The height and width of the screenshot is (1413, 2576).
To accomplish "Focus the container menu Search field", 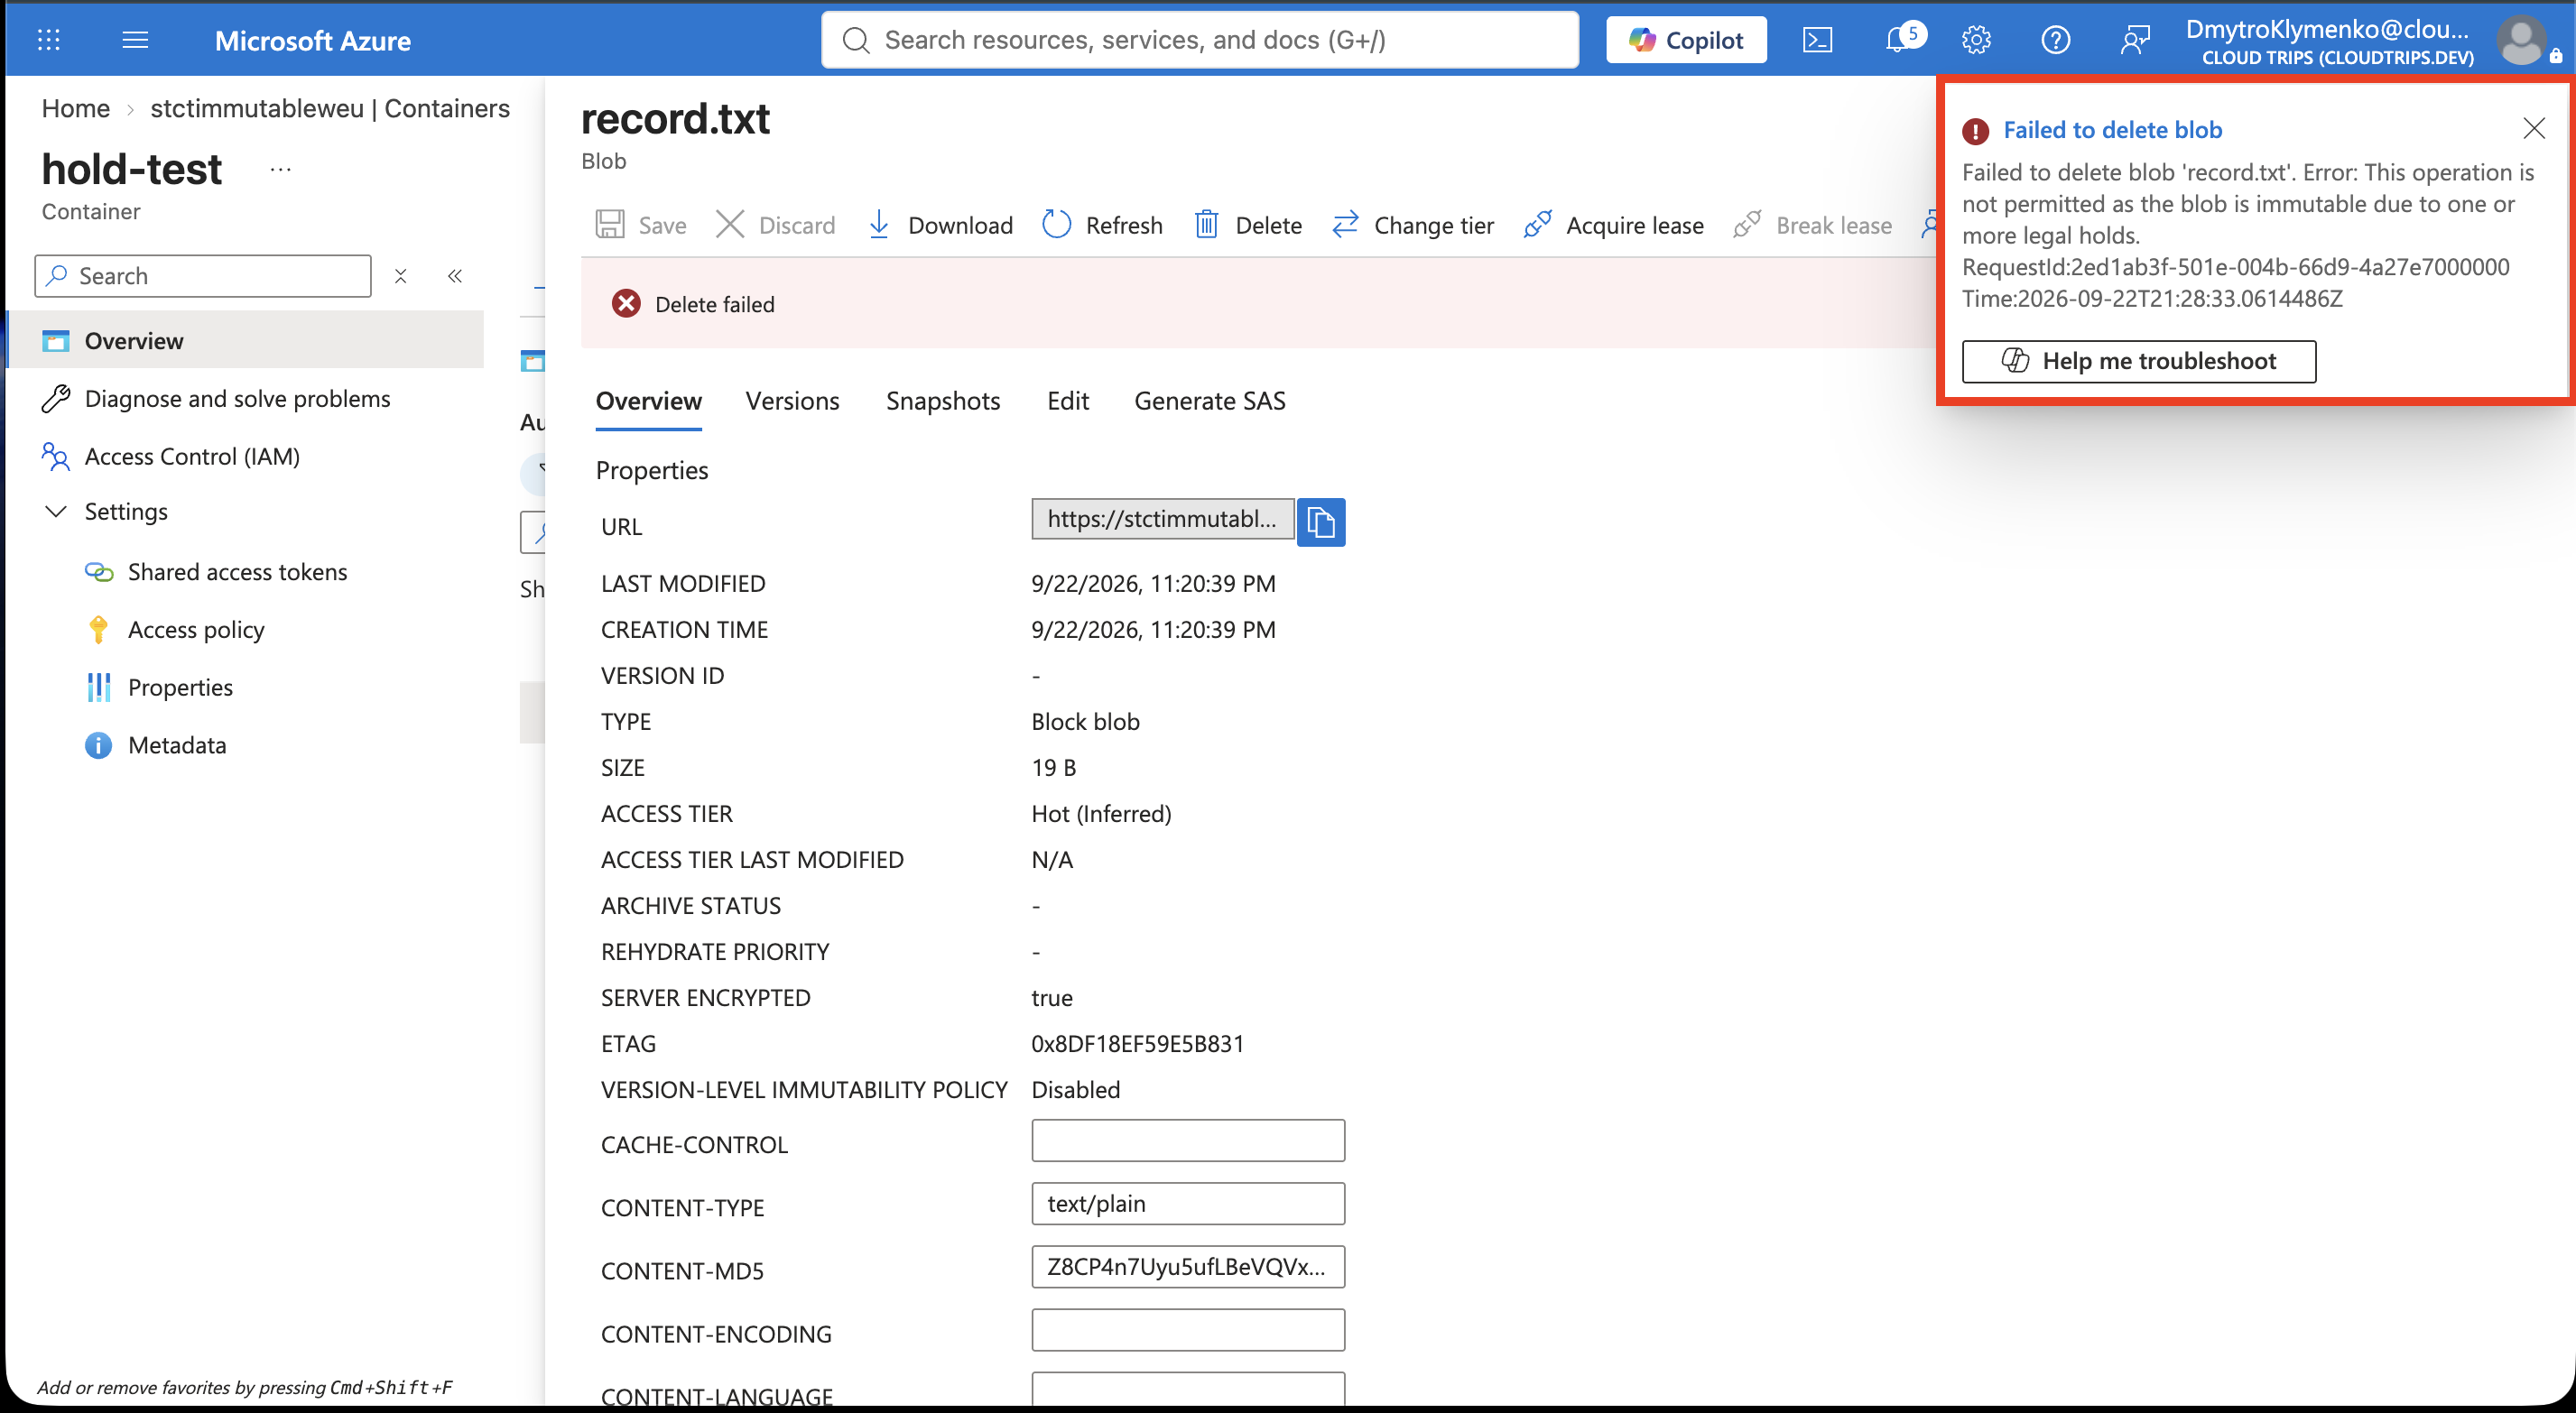I will (x=203, y=276).
